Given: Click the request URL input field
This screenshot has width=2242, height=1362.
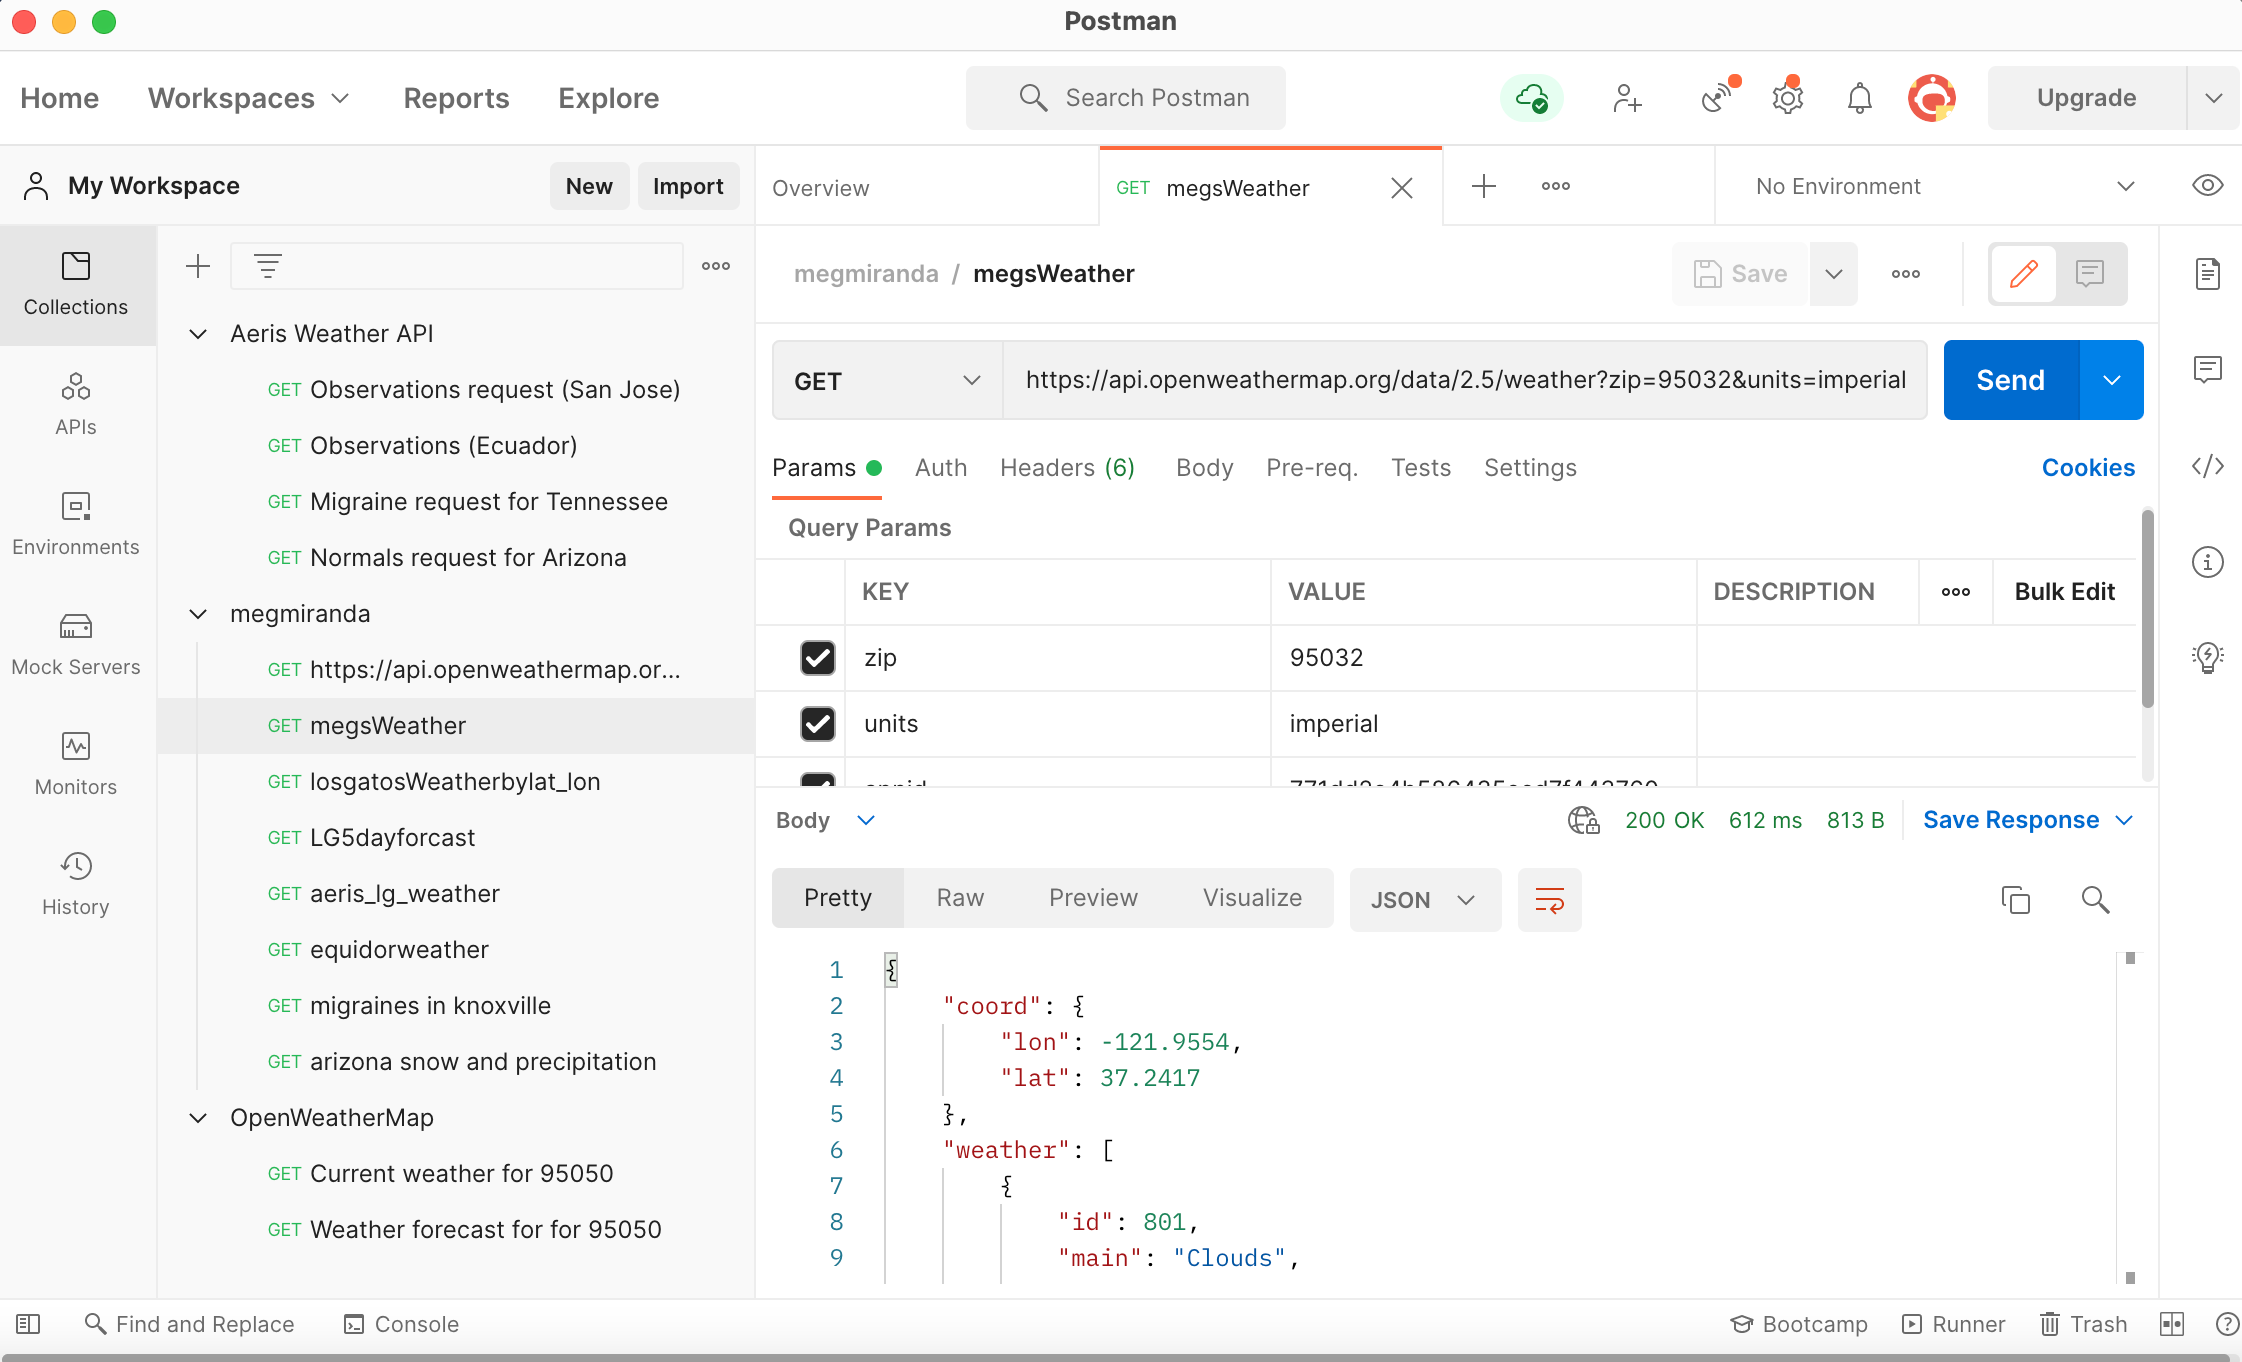Looking at the screenshot, I should [x=1465, y=381].
